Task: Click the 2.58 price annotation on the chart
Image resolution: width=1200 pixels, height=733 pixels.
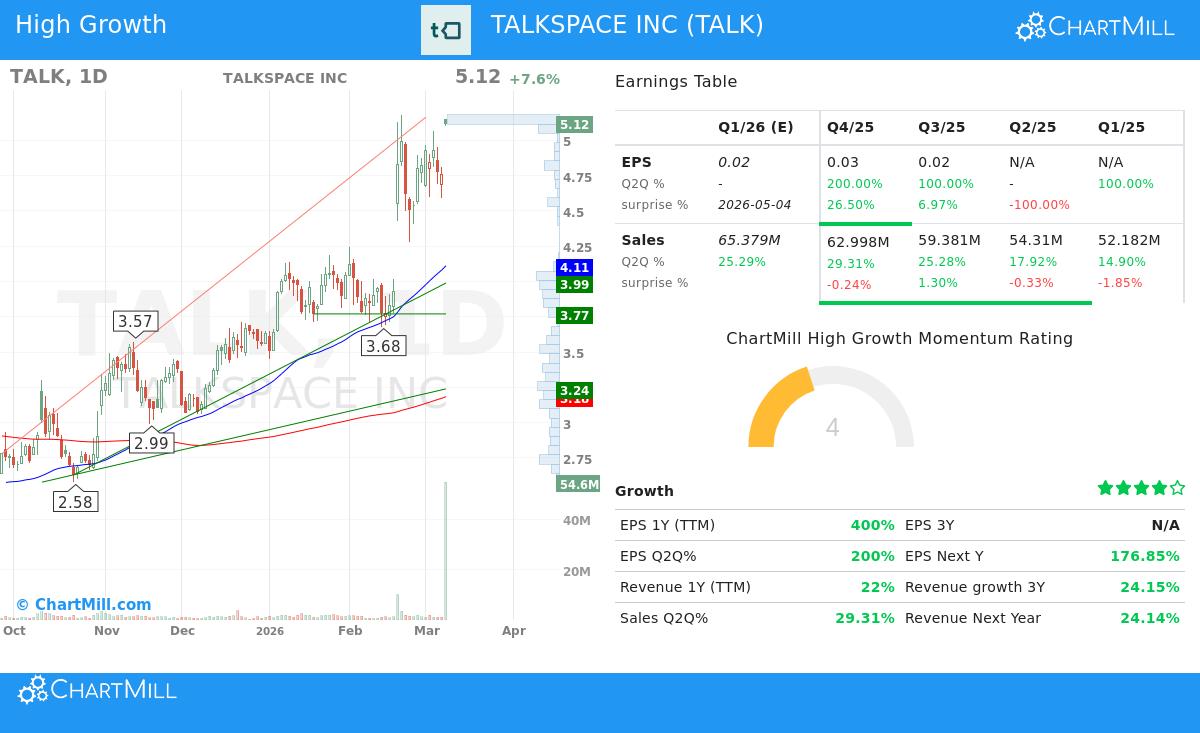Action: coord(76,502)
